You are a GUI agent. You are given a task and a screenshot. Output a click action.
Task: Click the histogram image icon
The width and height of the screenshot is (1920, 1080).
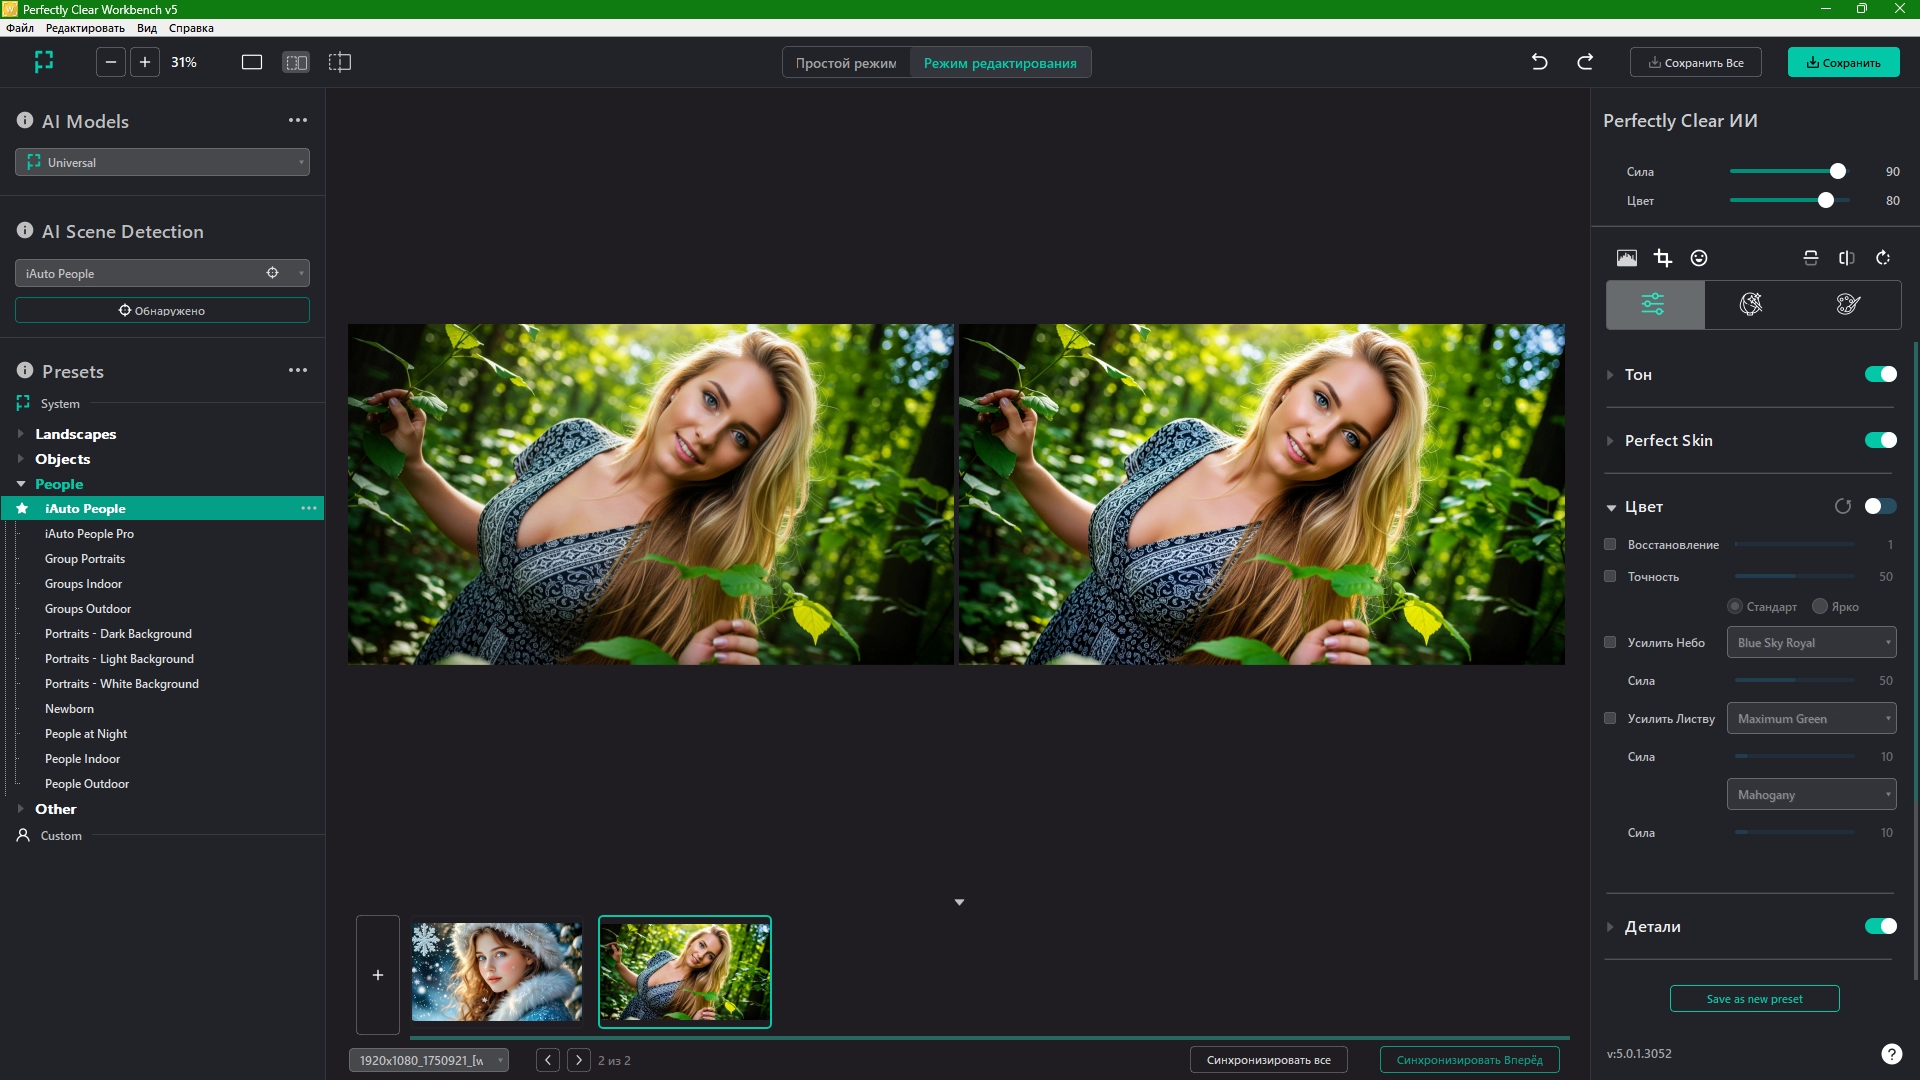(1626, 258)
